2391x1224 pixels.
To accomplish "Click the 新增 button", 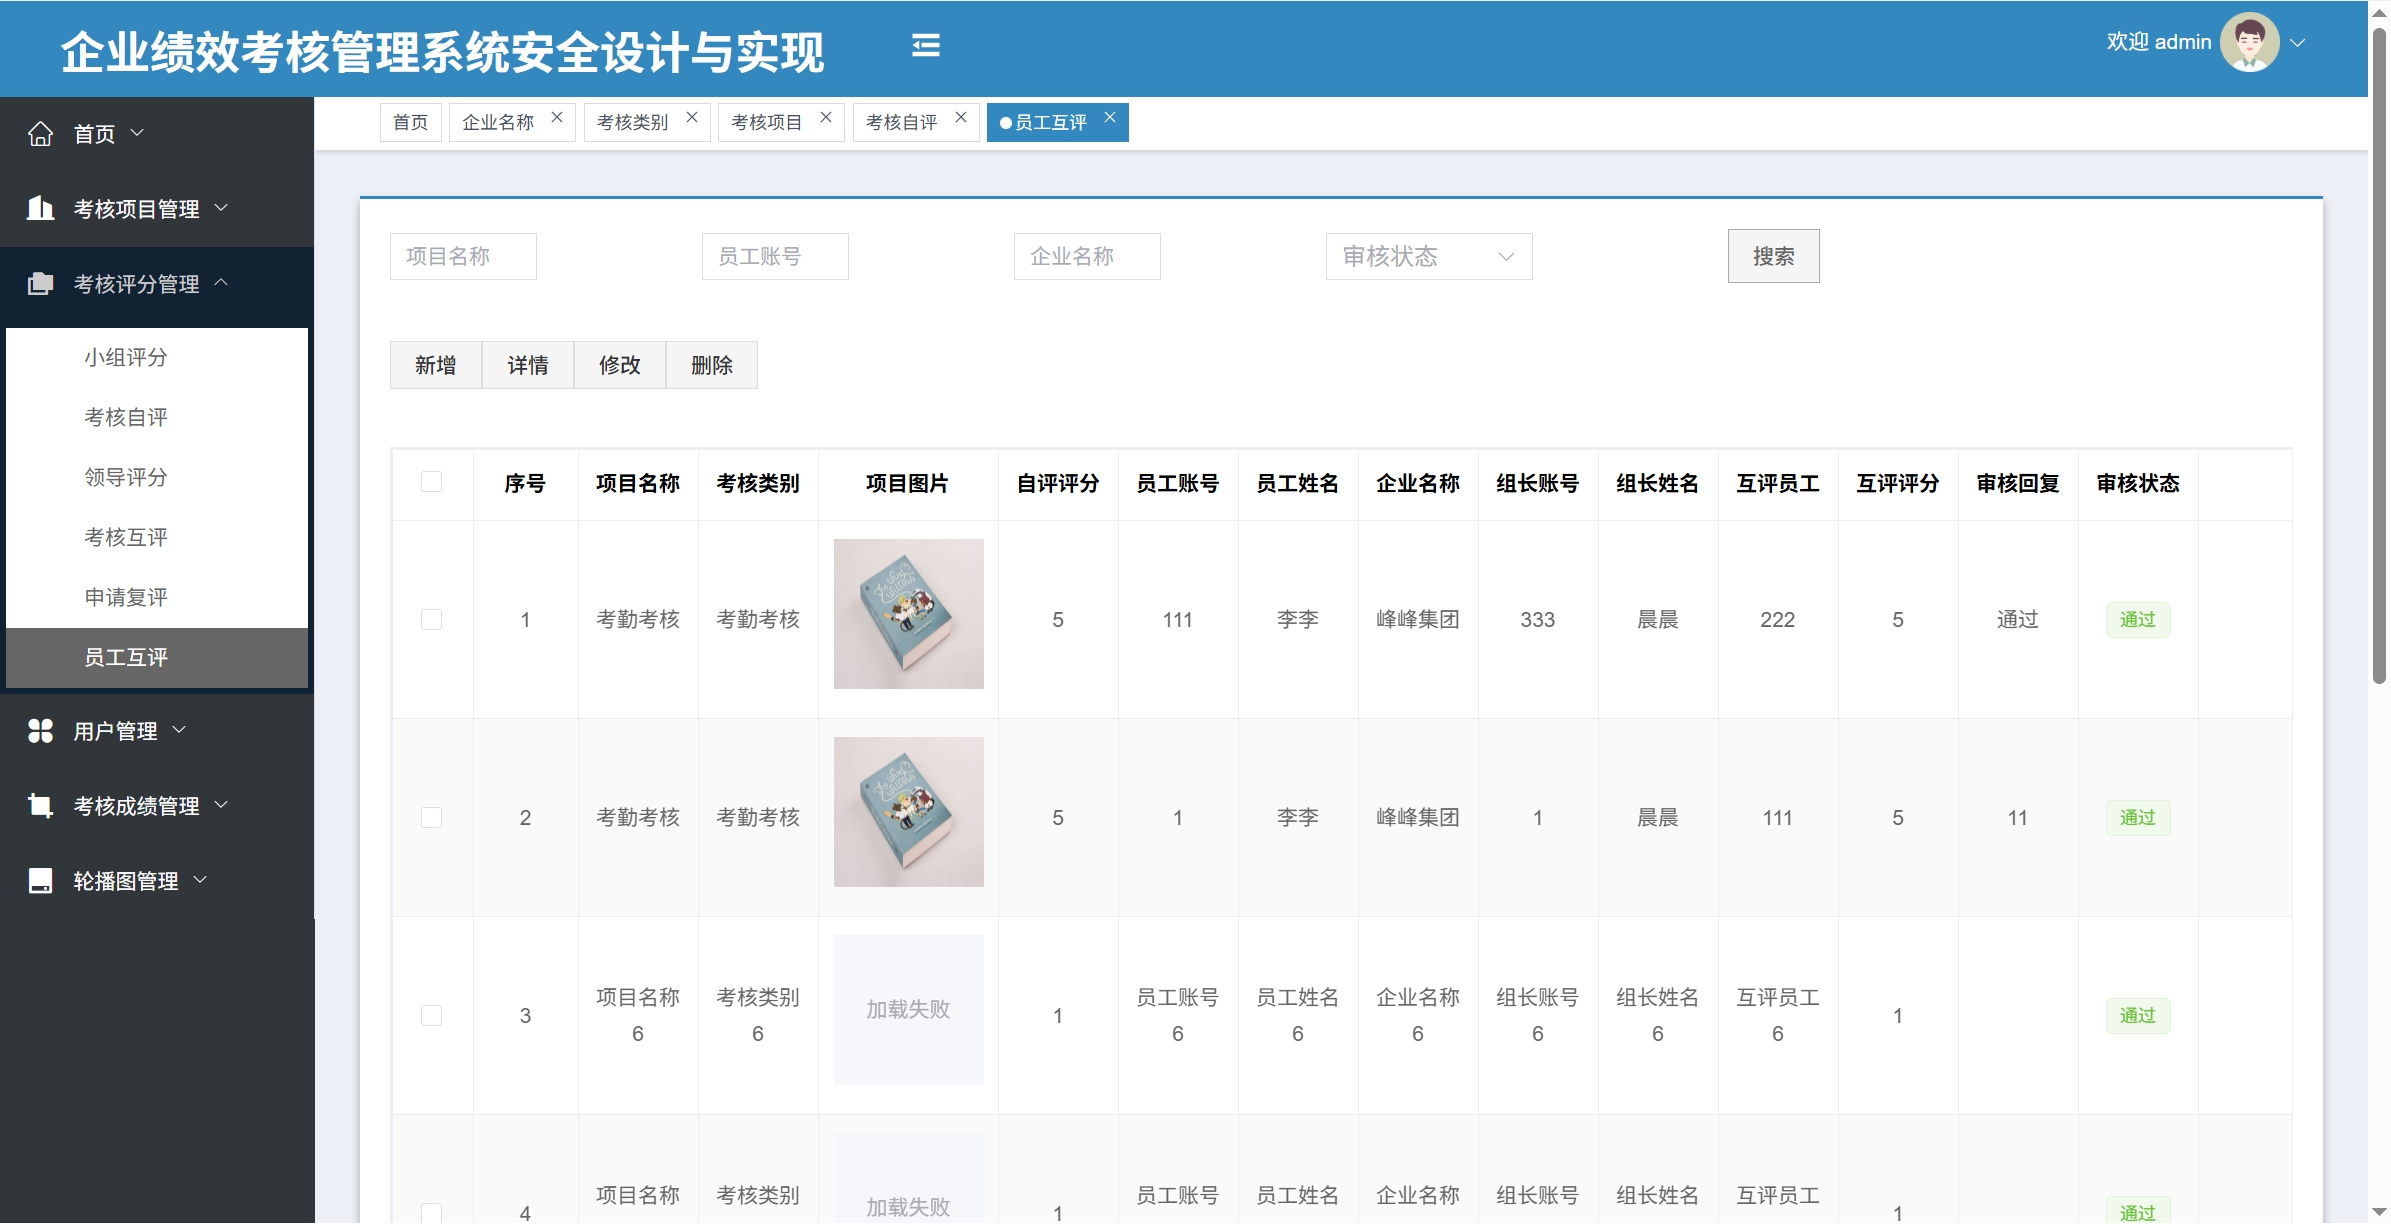I will pyautogui.click(x=436, y=365).
